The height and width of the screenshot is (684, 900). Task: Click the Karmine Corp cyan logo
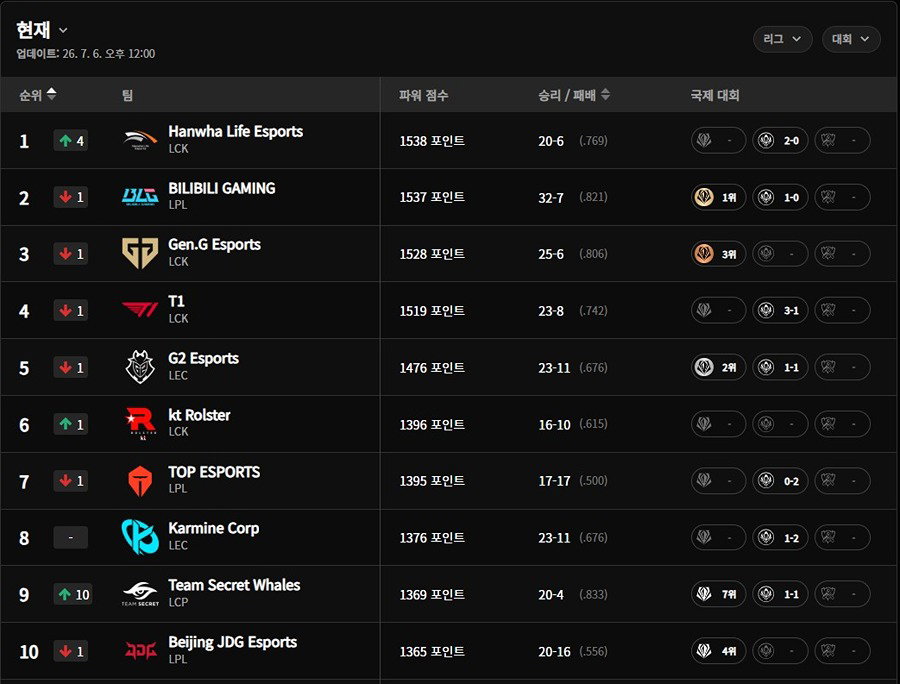point(140,537)
